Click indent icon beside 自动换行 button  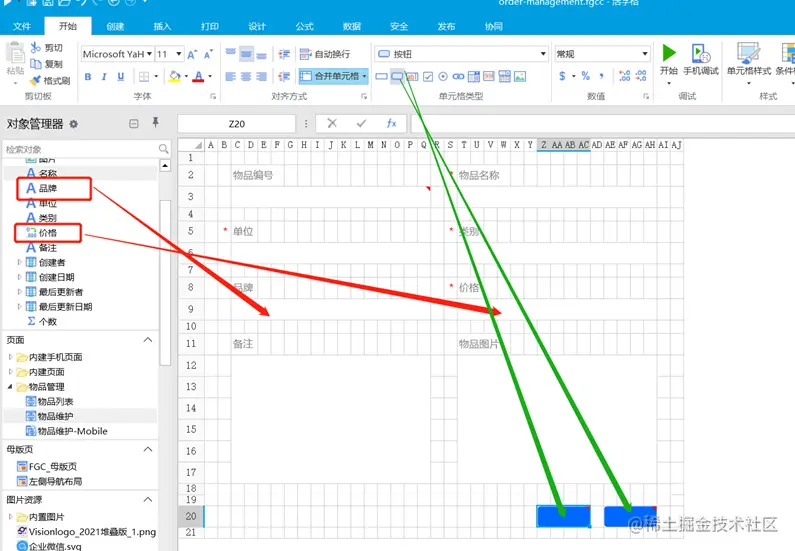(x=284, y=54)
